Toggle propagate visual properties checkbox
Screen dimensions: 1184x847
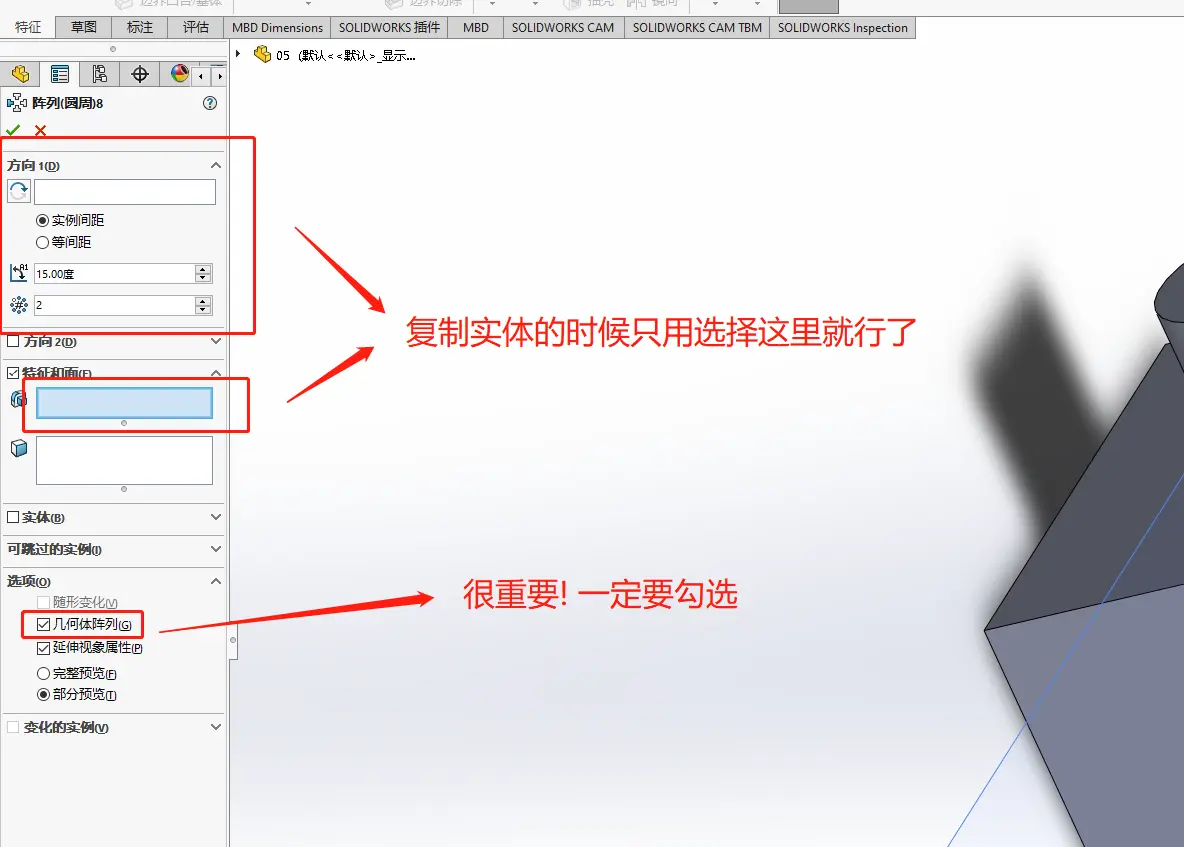44,648
